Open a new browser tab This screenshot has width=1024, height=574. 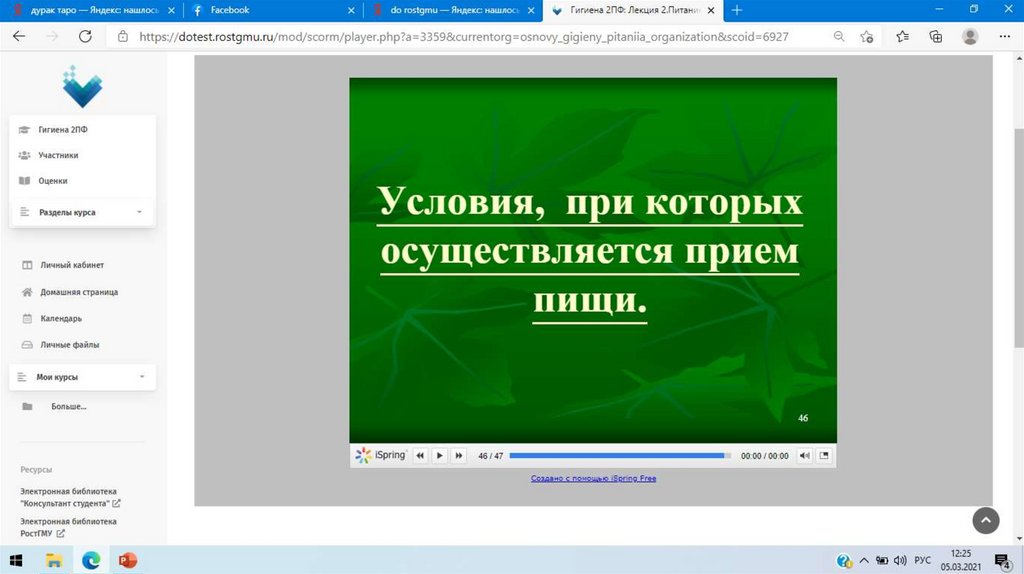tap(737, 10)
